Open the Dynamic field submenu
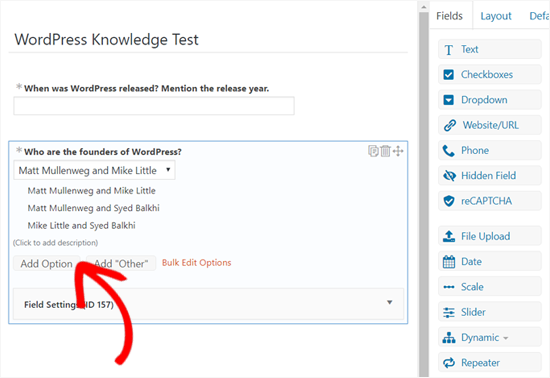Viewport: 550px width, 378px height. 489,337
